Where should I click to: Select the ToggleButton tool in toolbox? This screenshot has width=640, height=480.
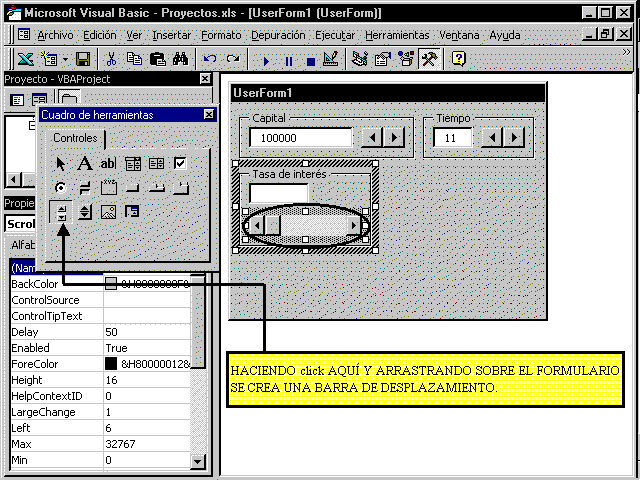pyautogui.click(x=84, y=188)
